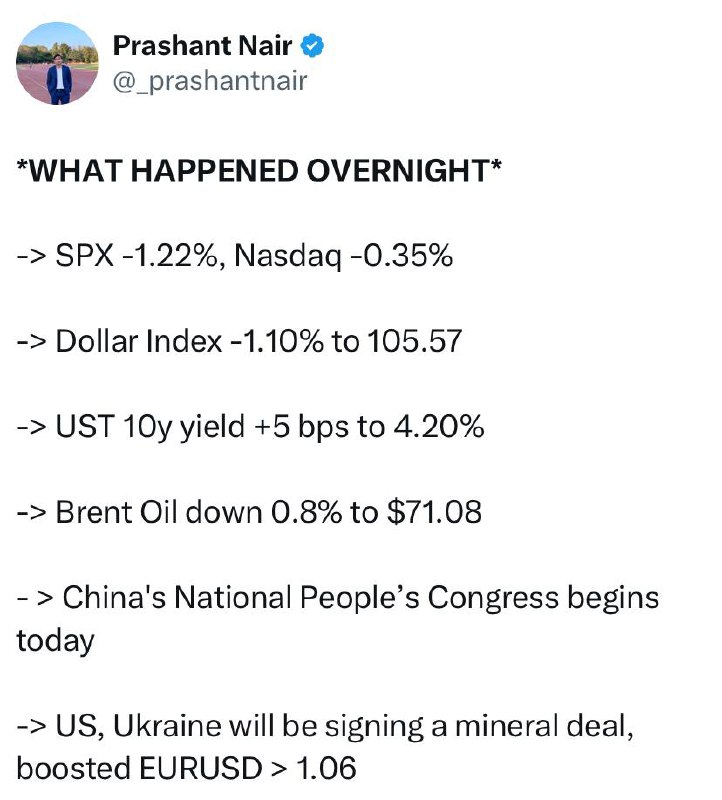722x800 pixels.
Task: Open the Prashant Nair display name
Action: point(202,45)
